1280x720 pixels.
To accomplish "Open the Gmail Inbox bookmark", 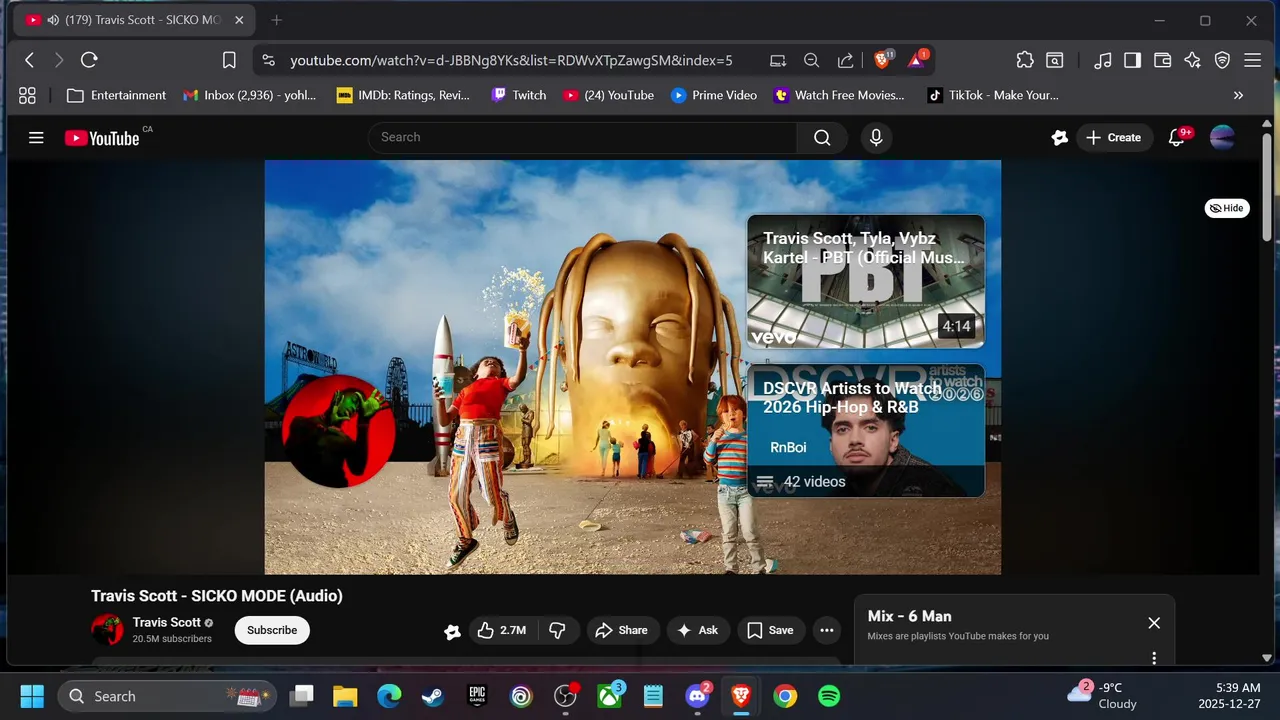I will pyautogui.click(x=250, y=95).
